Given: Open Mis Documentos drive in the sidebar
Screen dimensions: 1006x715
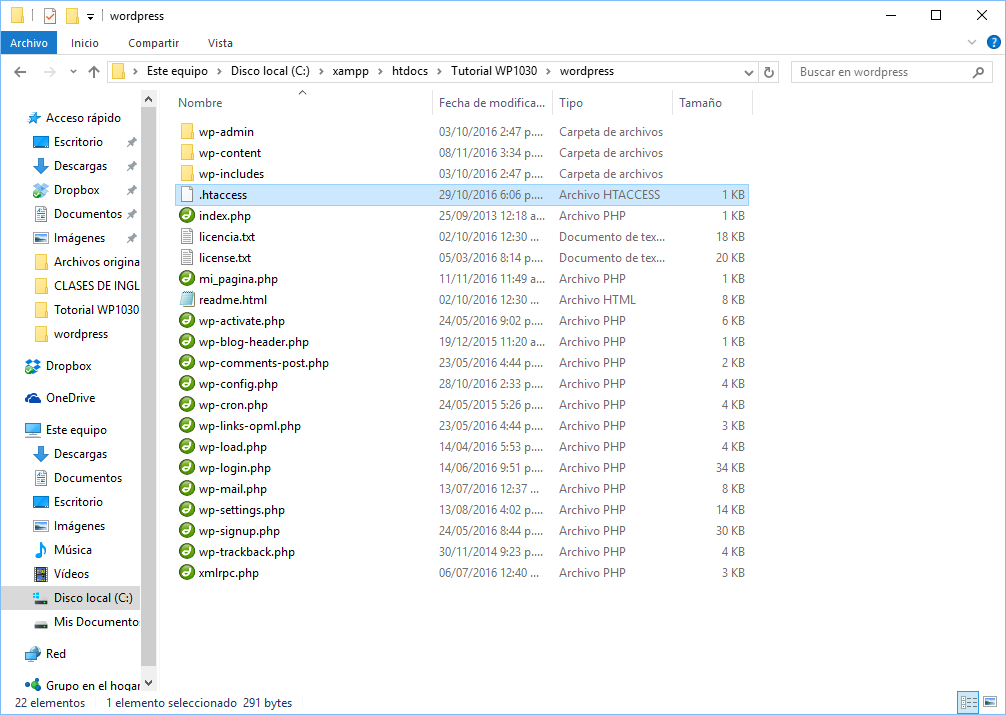Looking at the screenshot, I should (x=96, y=622).
